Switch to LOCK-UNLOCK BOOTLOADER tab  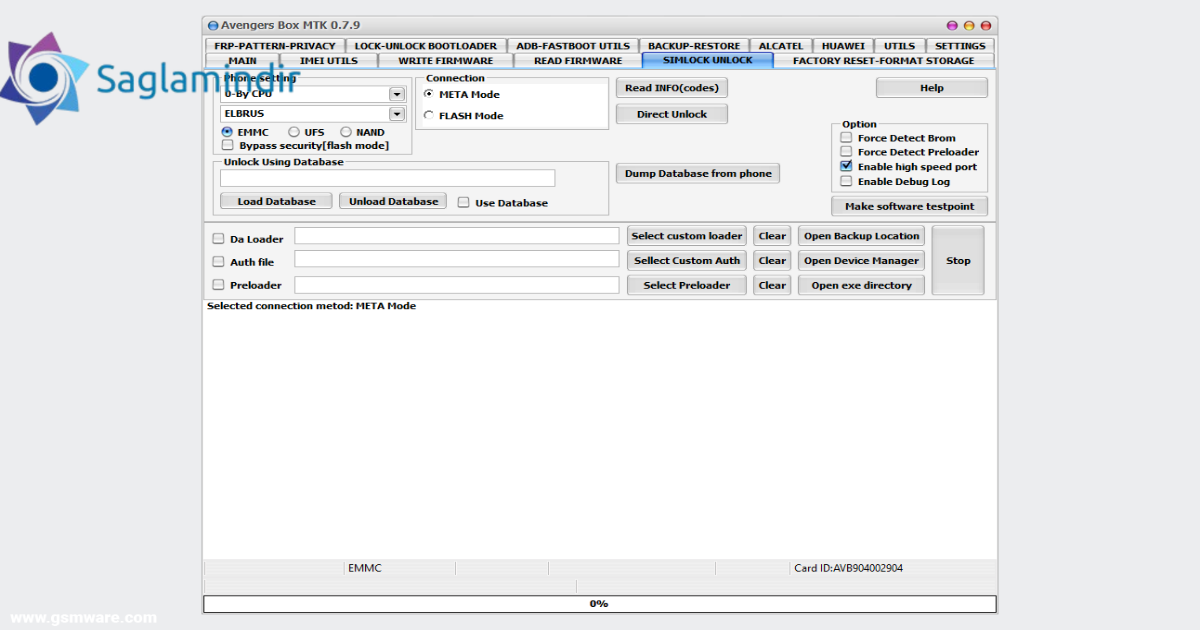tap(426, 46)
